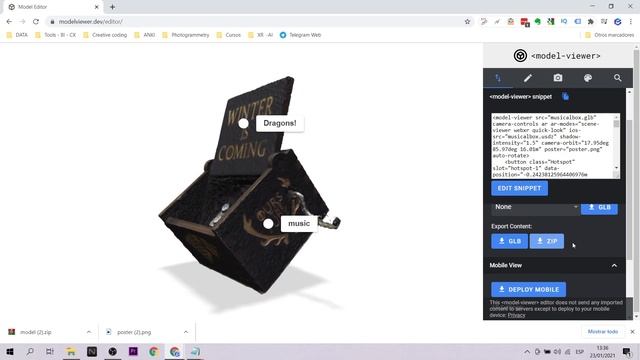640x360 pixels.
Task: Open the Privacy link
Action: pos(516,315)
